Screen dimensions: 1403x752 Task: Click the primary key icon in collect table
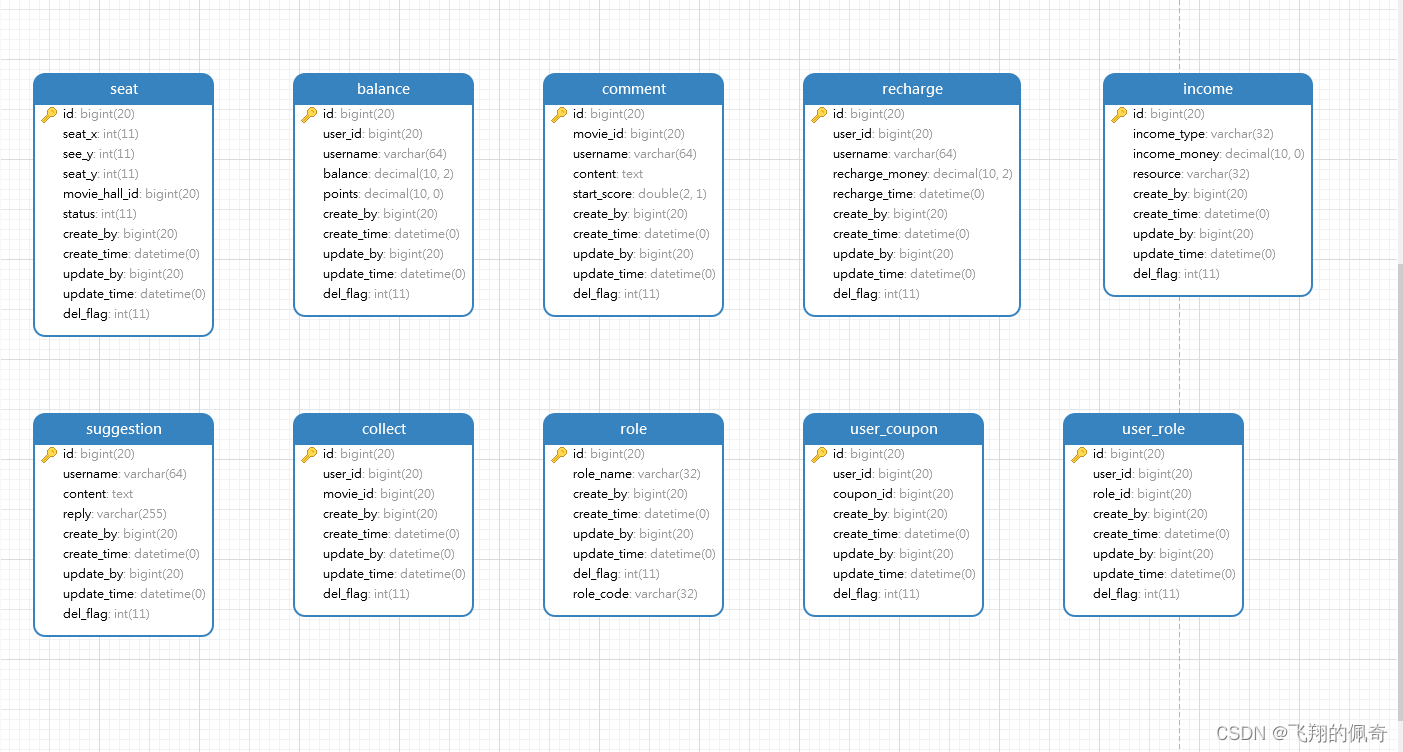coord(310,454)
